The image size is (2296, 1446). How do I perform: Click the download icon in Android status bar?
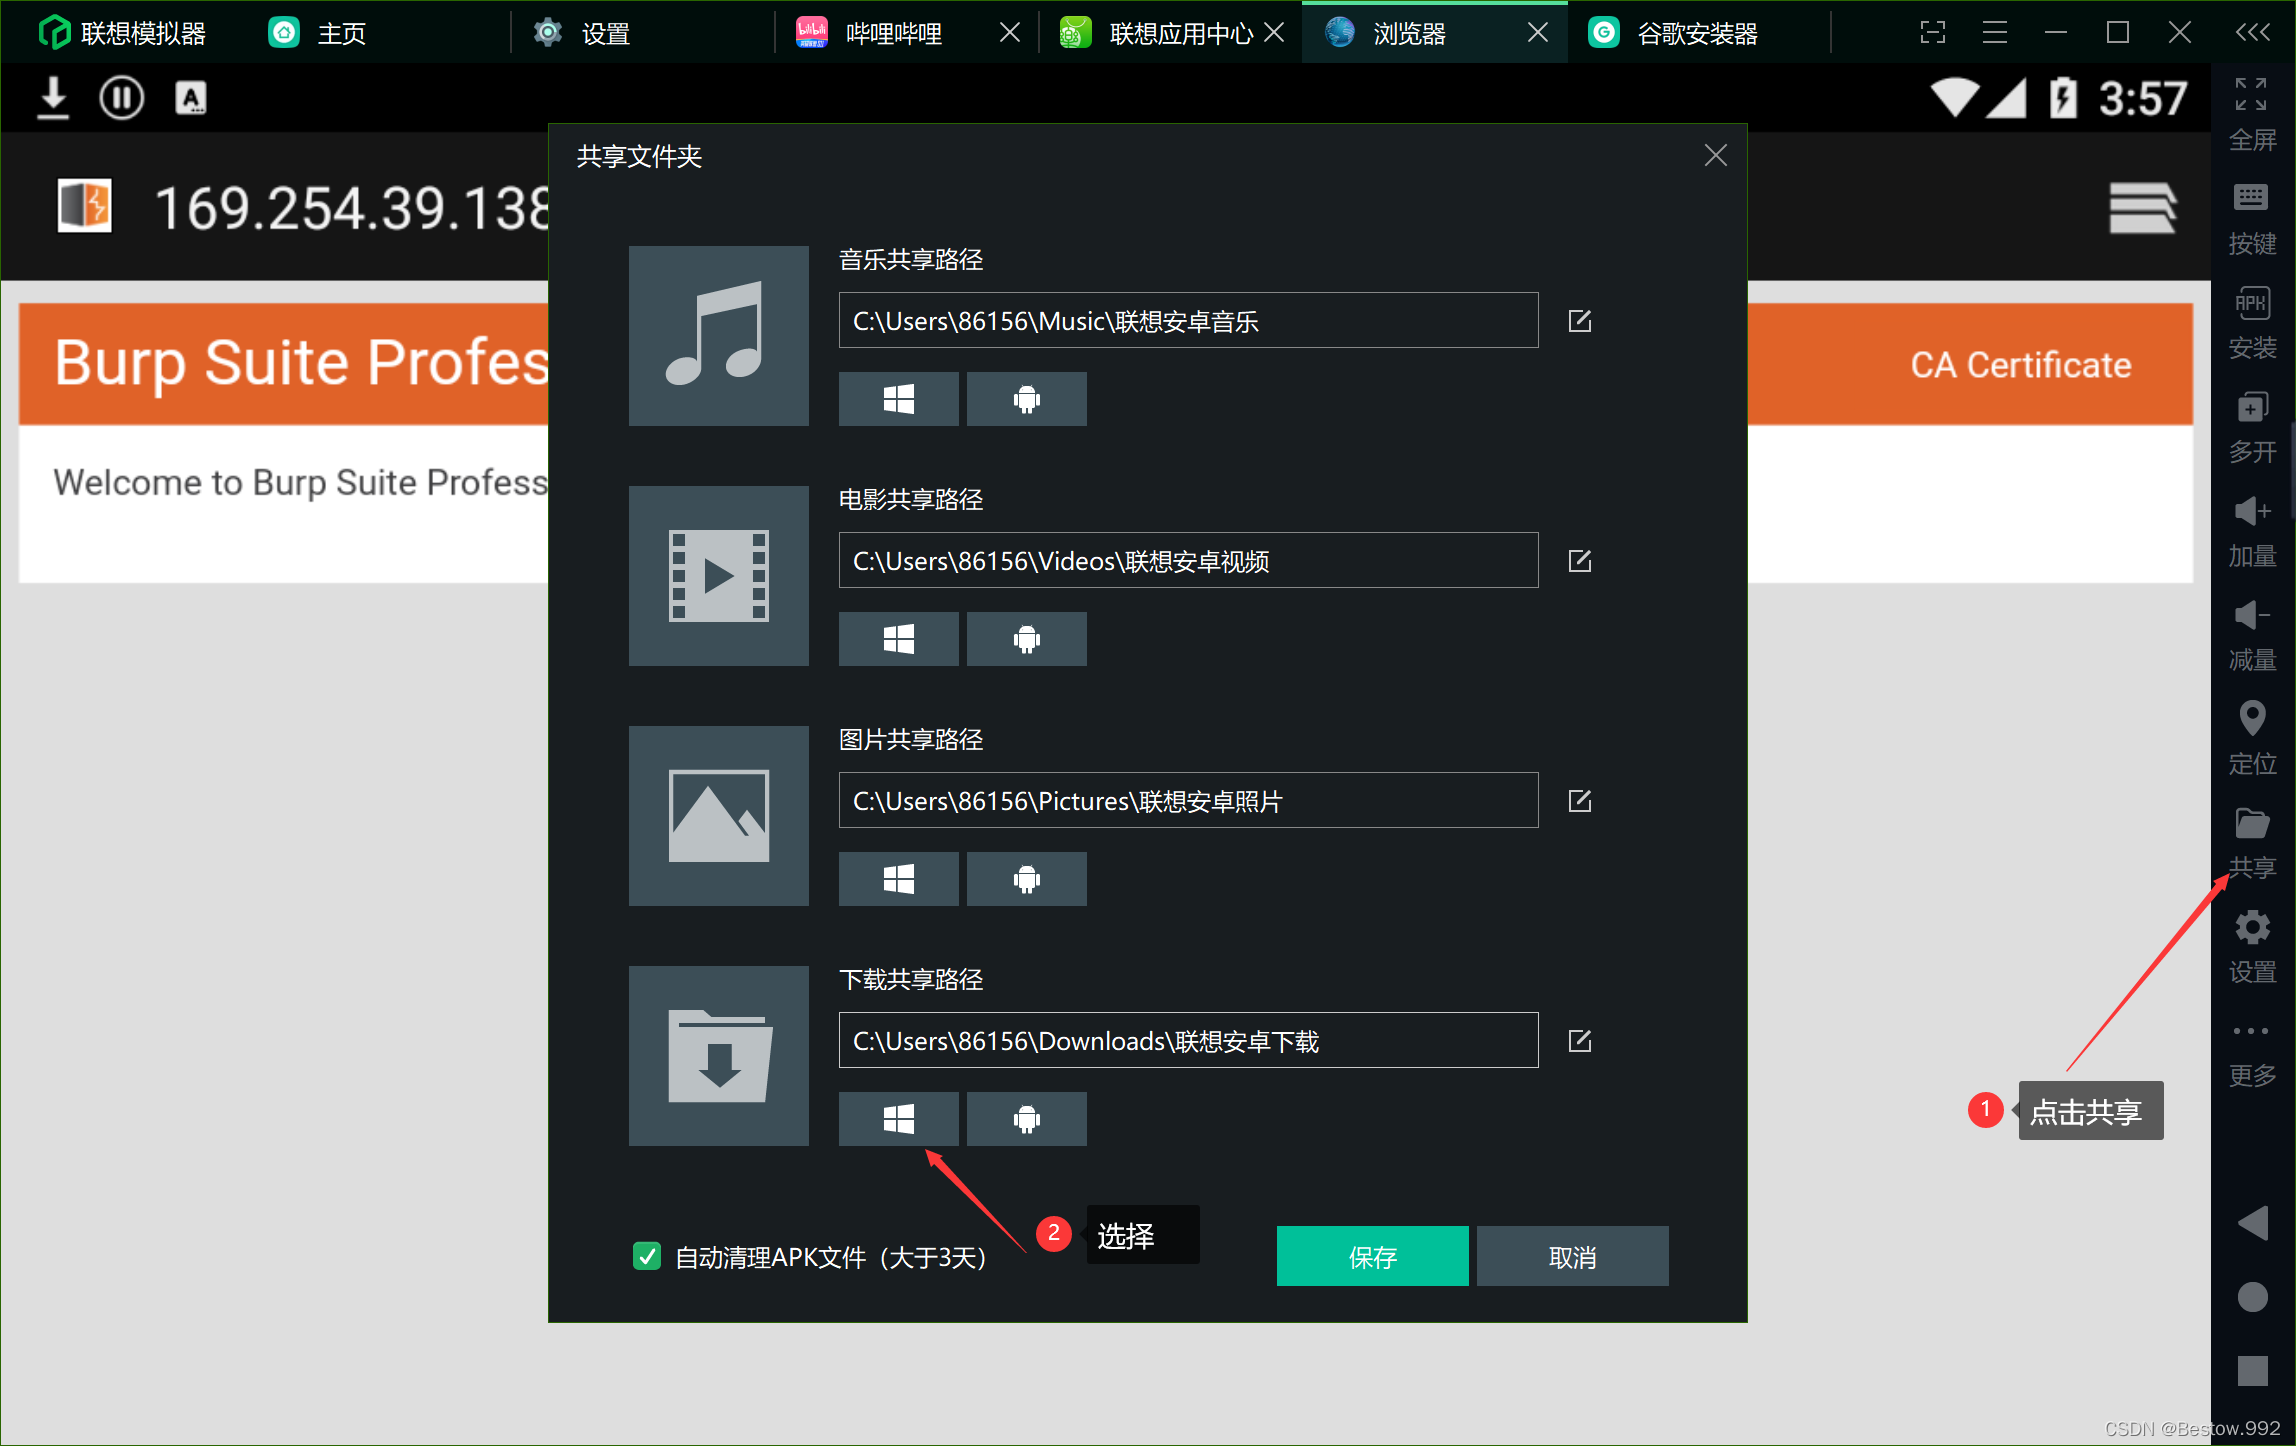tap(53, 98)
